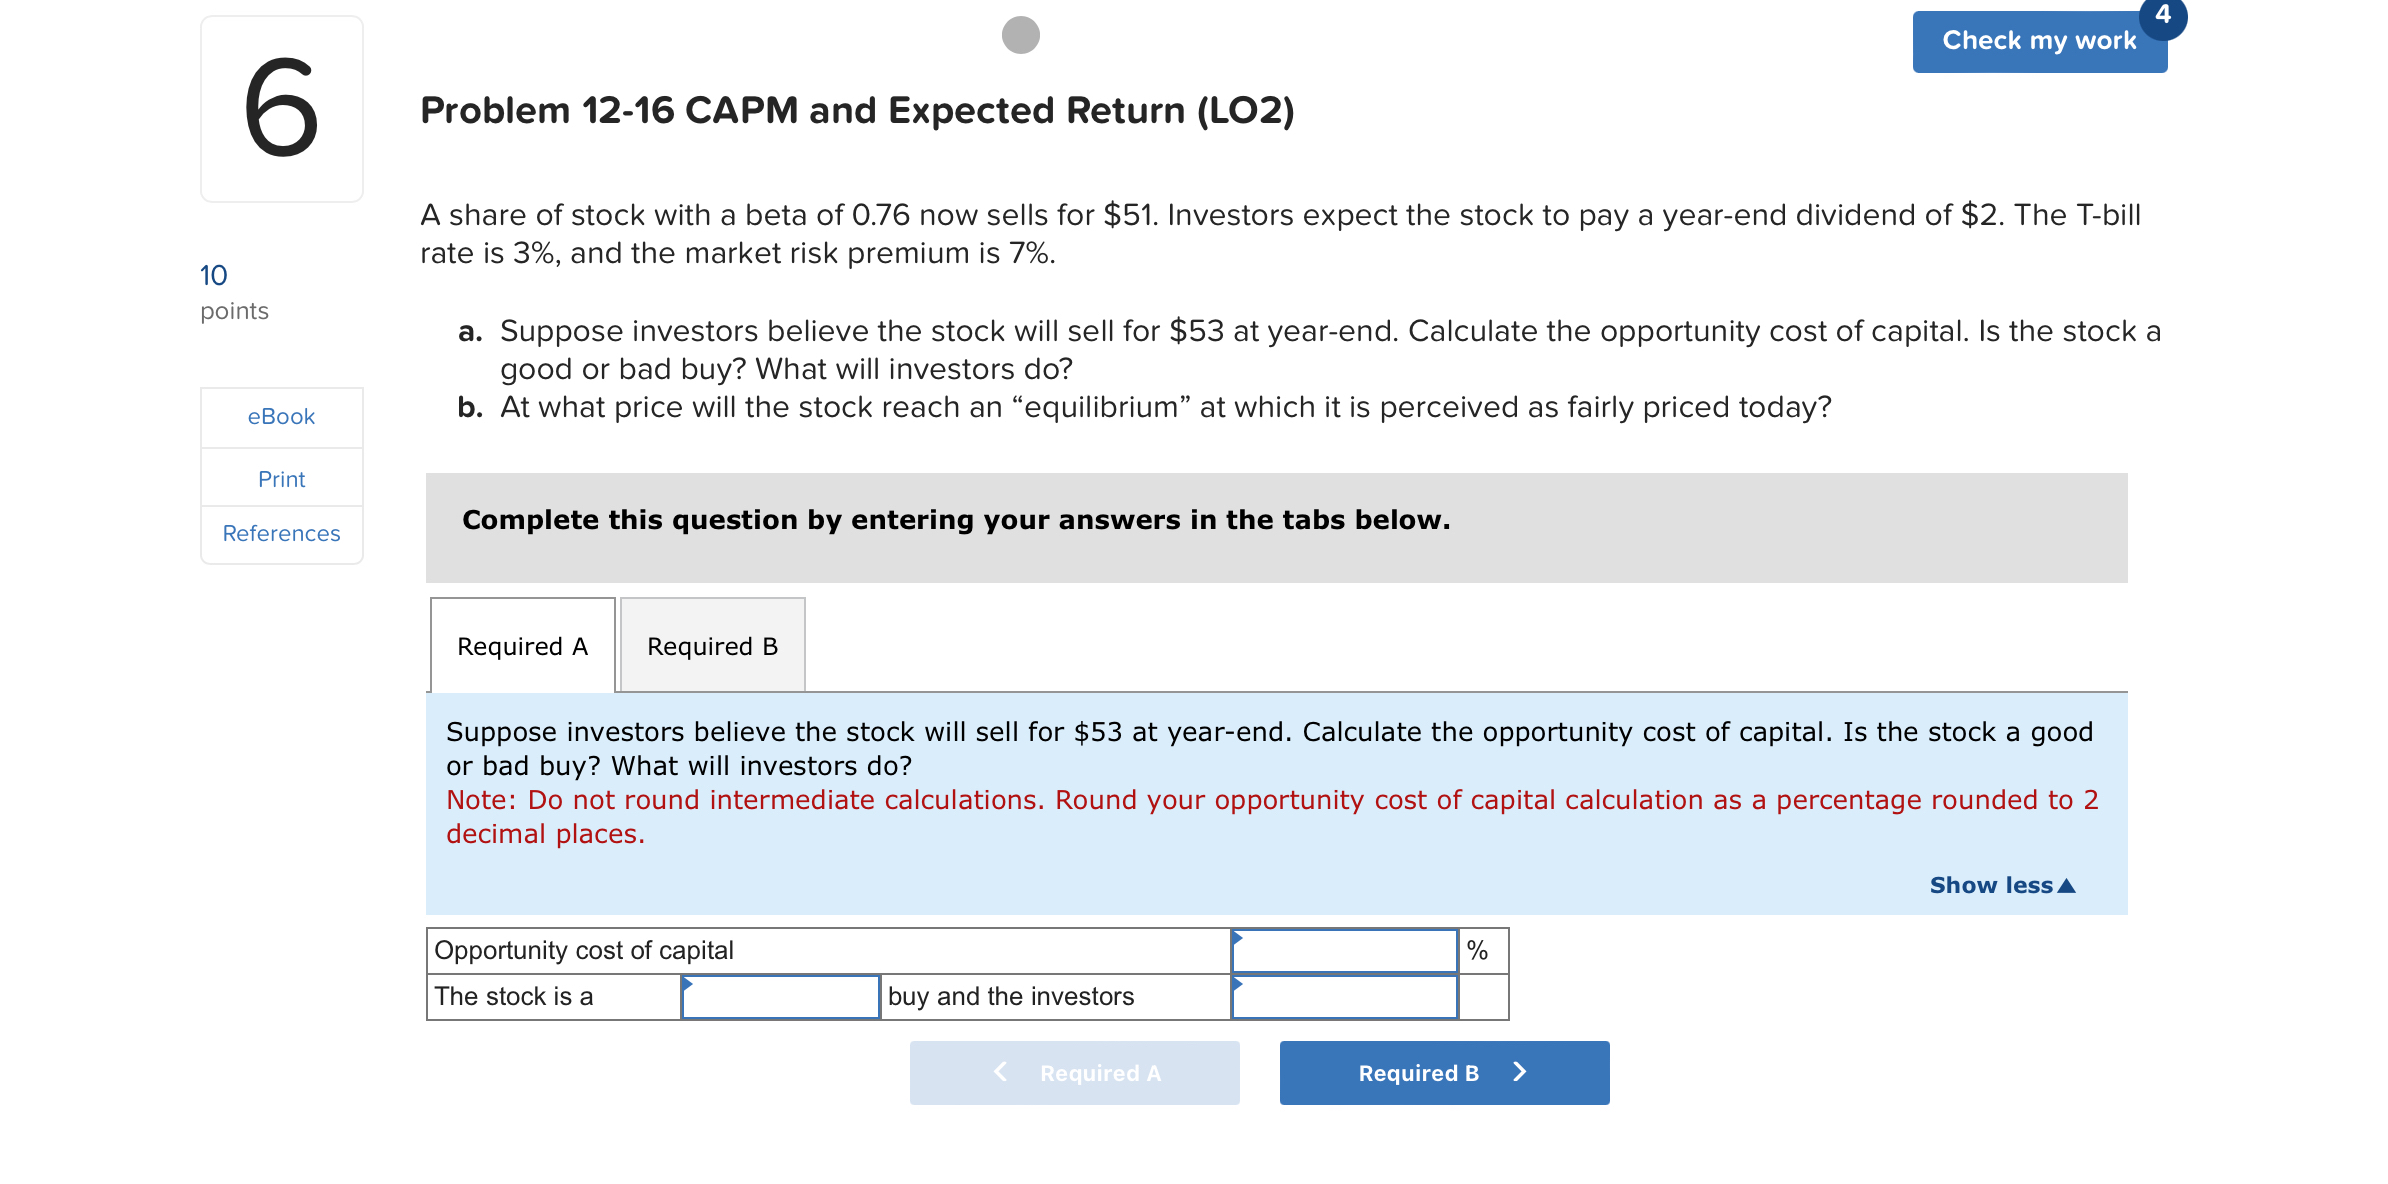The width and height of the screenshot is (2388, 1184).
Task: Click the Opportunity cost of capital input box
Action: pyautogui.click(x=1344, y=949)
